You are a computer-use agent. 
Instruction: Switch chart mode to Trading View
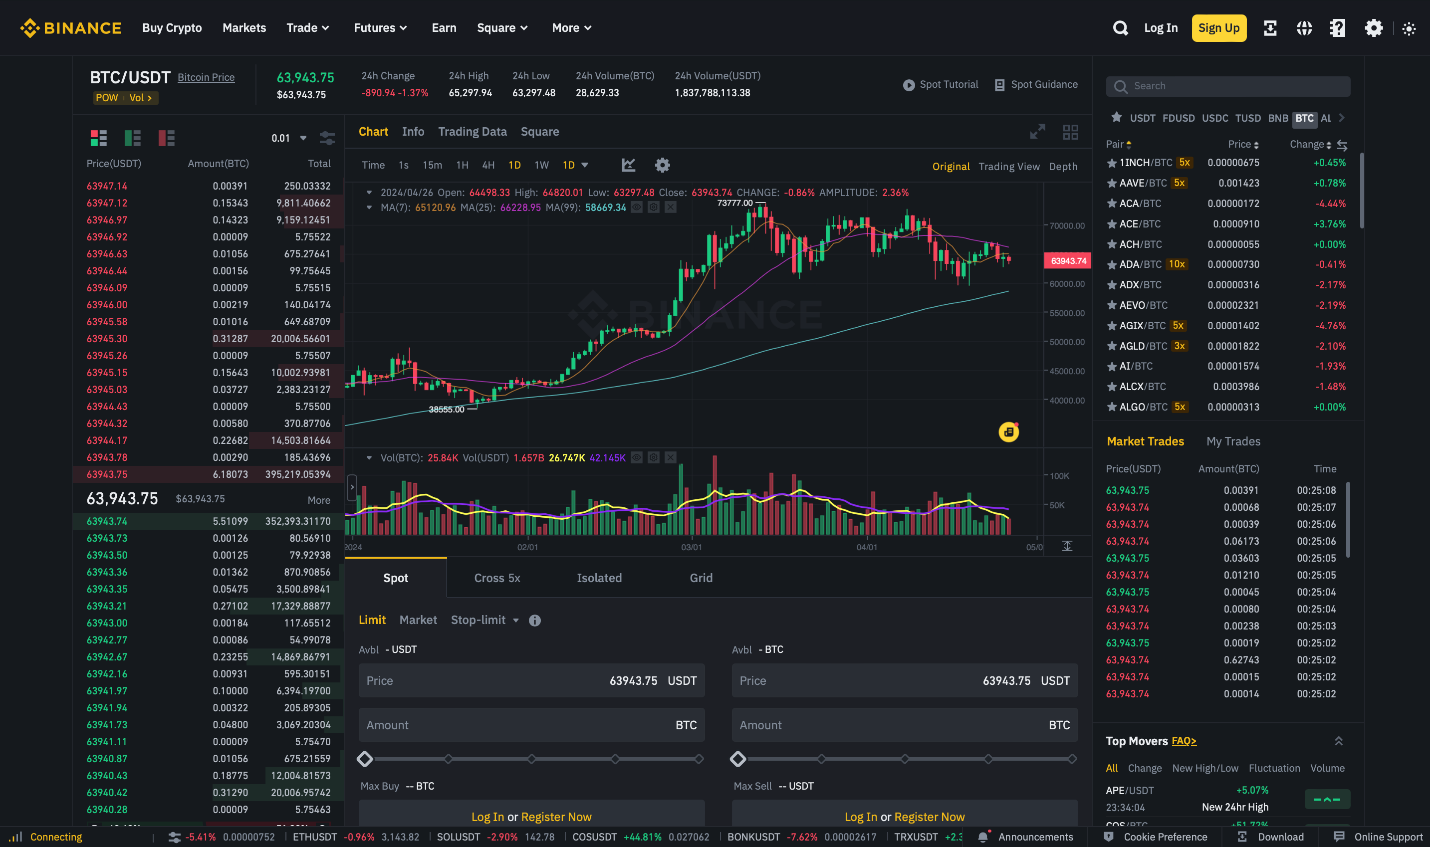coord(1009,167)
